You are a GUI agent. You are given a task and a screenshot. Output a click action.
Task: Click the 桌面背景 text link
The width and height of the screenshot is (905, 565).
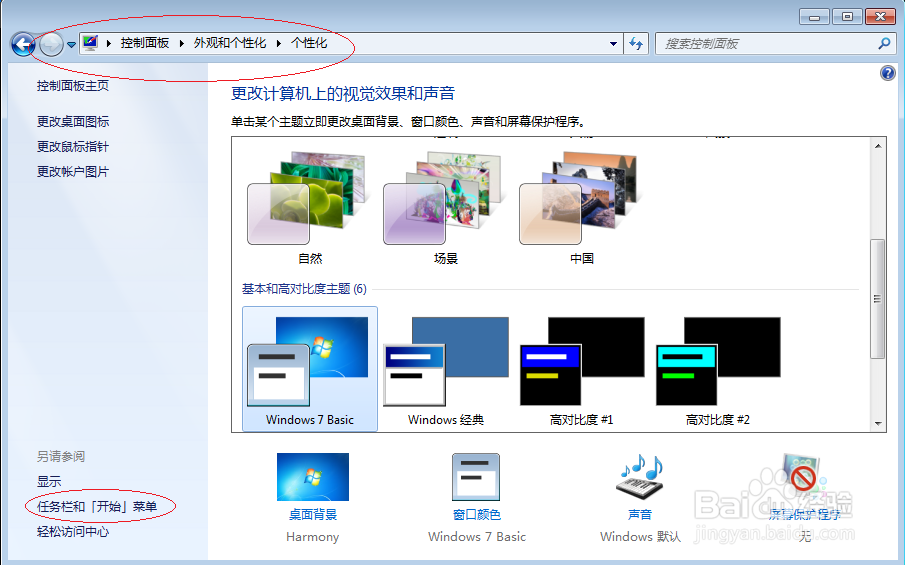pos(313,515)
